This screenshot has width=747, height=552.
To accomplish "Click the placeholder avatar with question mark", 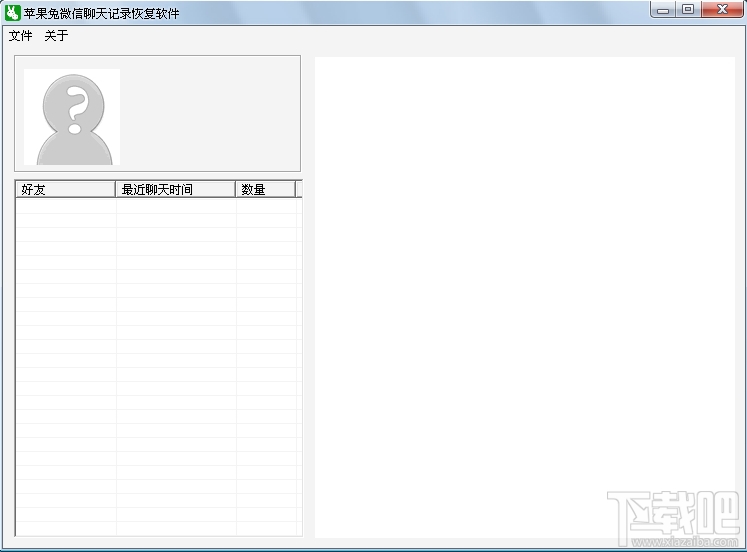I will tap(72, 117).
